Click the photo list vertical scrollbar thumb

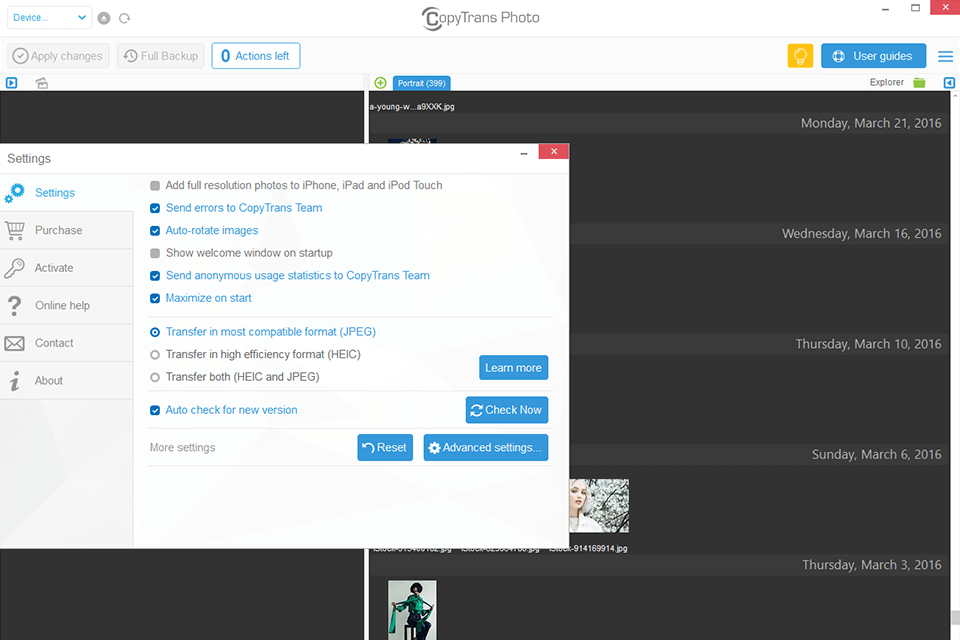[955, 617]
